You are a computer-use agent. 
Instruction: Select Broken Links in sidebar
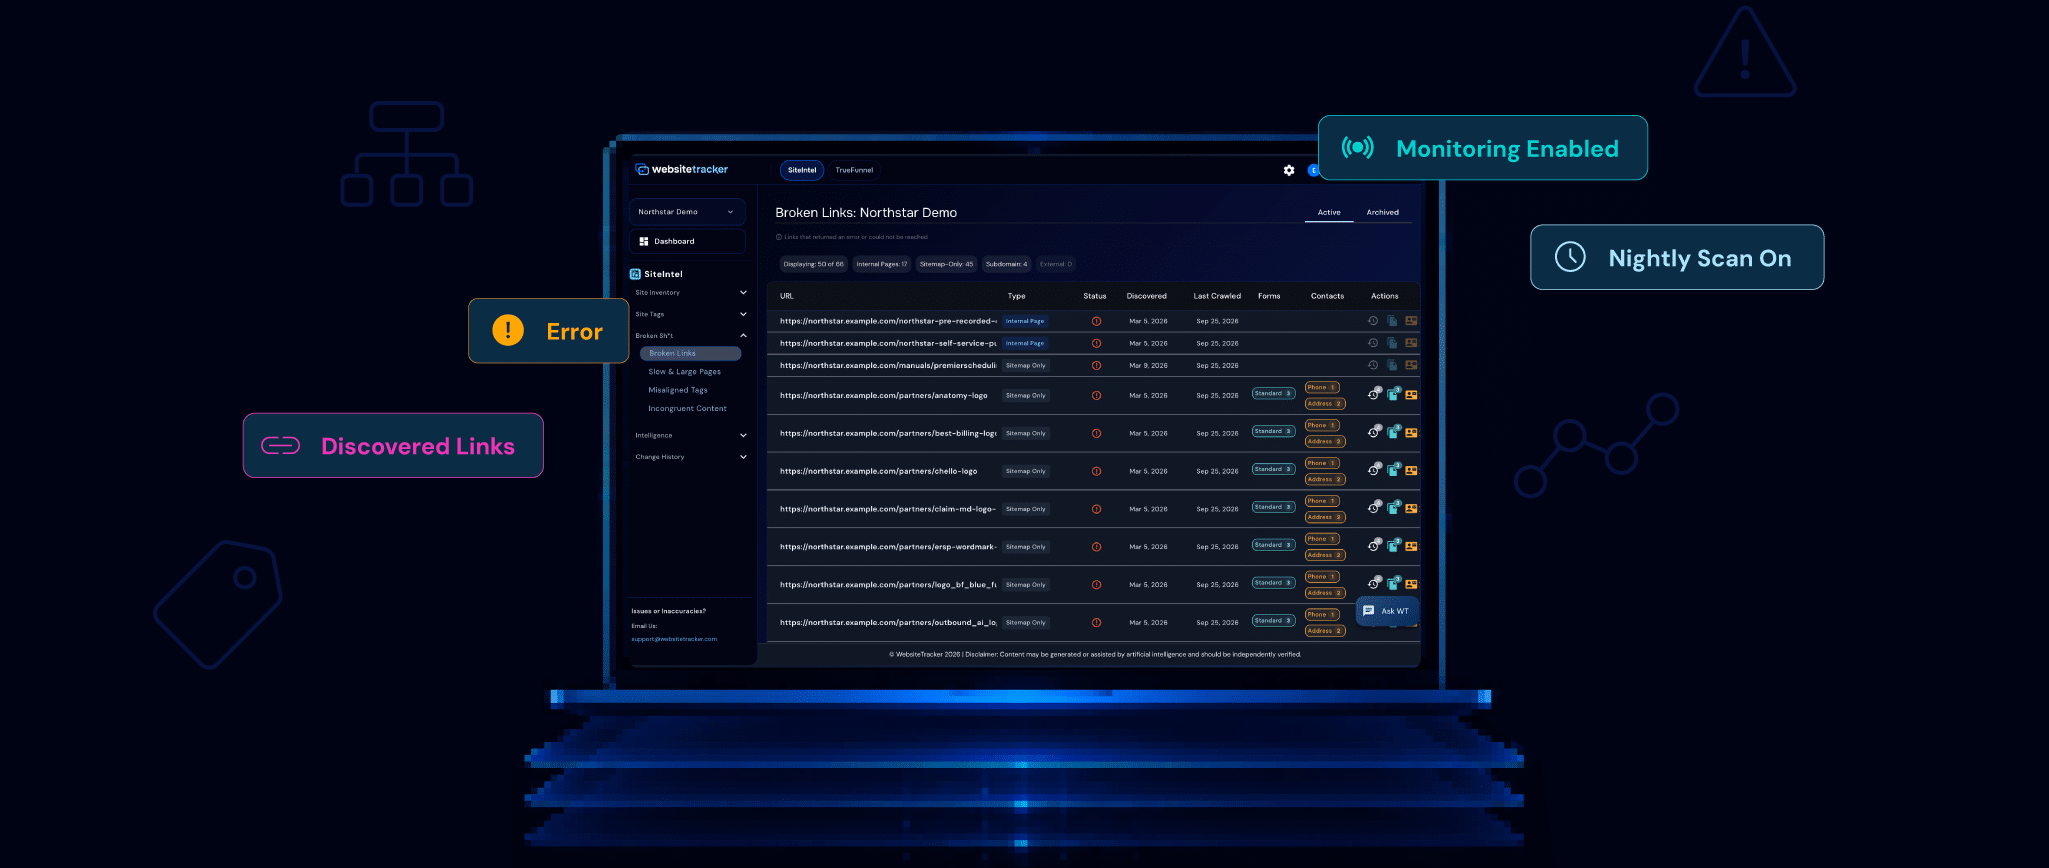[x=690, y=353]
